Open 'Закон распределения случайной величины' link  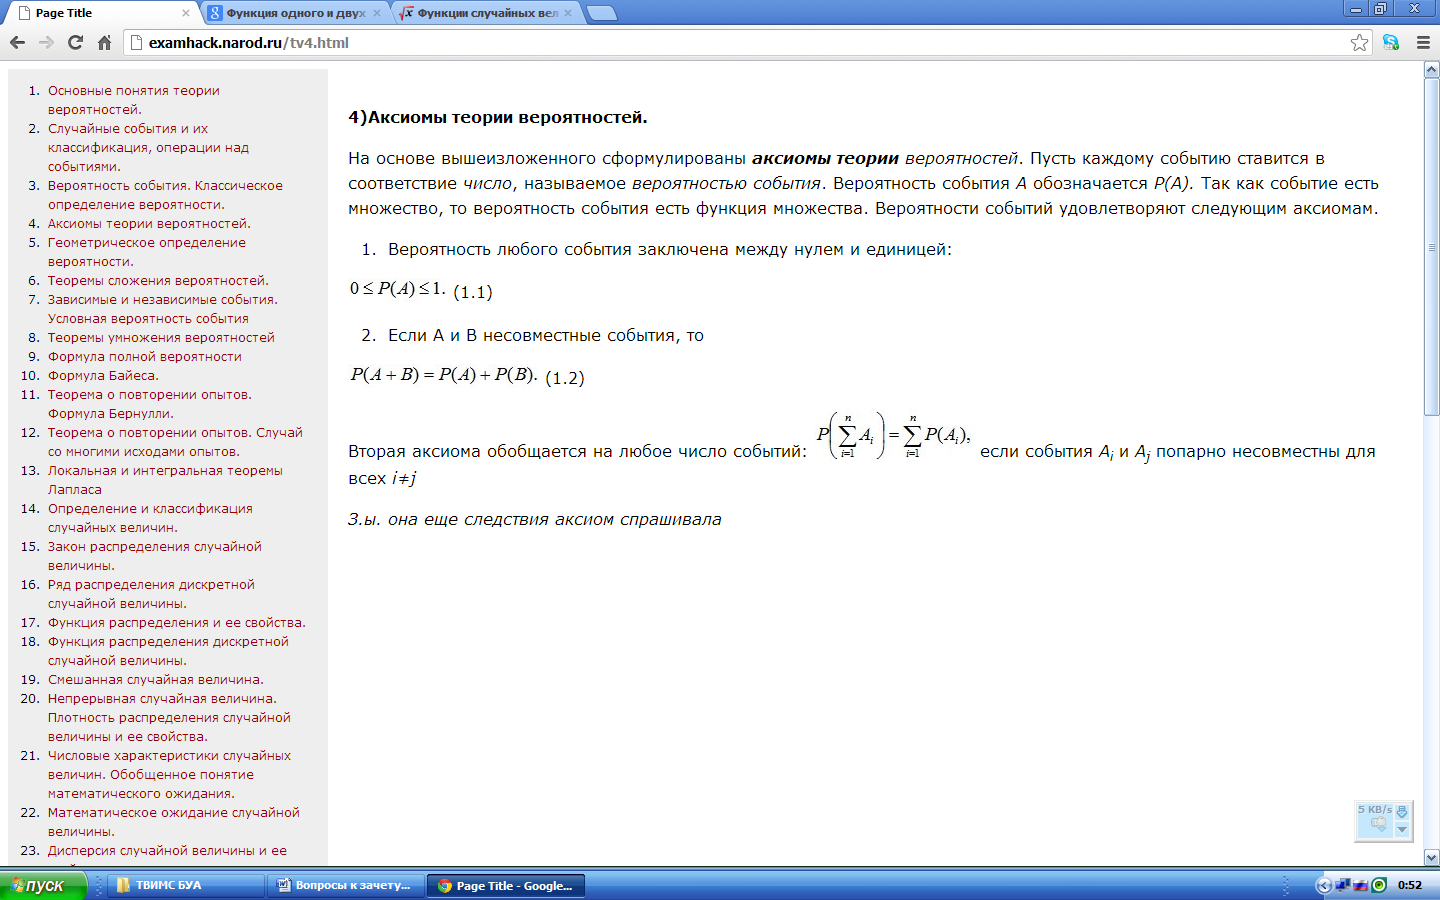pos(155,556)
